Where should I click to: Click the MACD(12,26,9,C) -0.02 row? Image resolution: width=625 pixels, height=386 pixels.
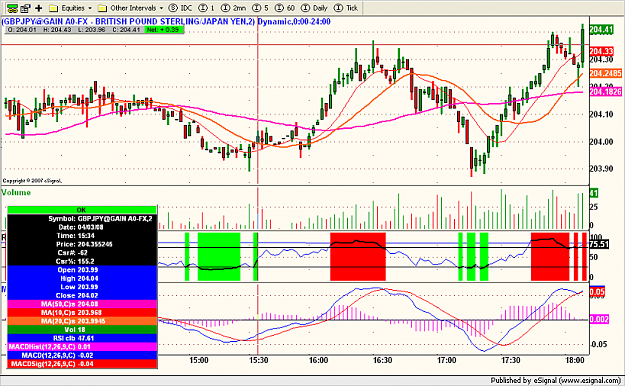click(x=82, y=355)
